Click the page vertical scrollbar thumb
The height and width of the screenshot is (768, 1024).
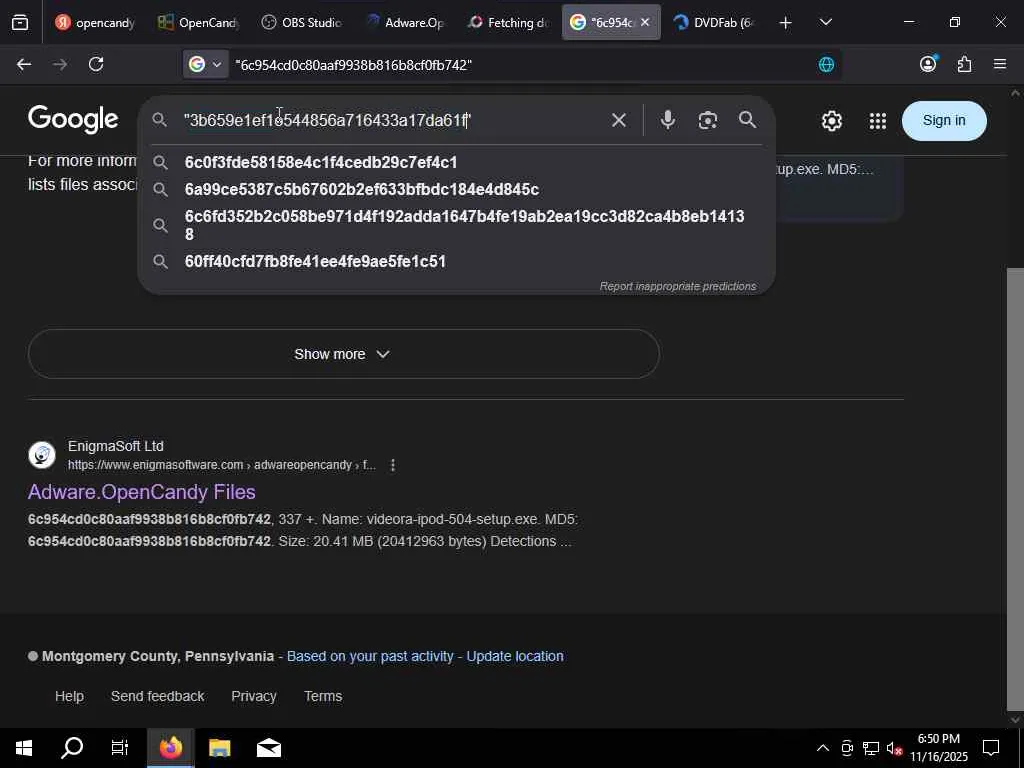(1015, 487)
